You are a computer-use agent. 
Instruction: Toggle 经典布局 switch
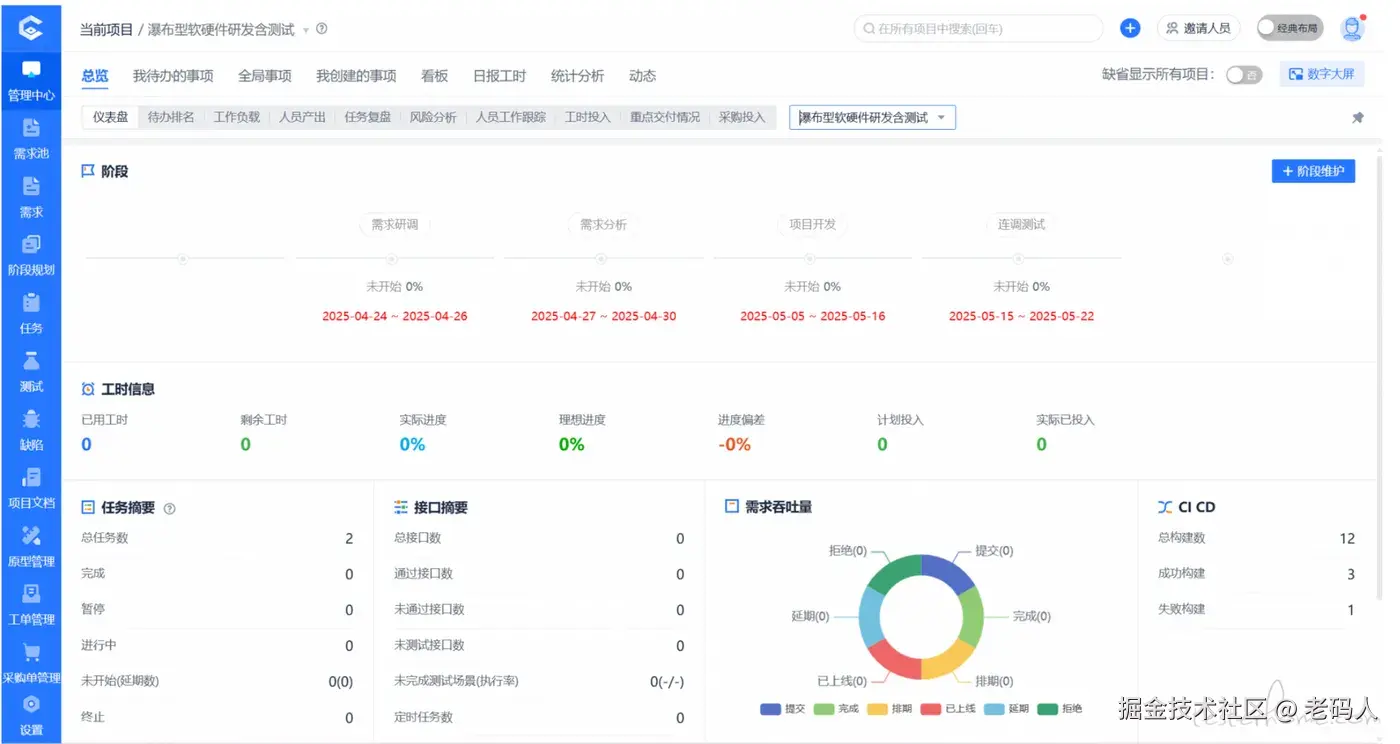pos(1289,28)
